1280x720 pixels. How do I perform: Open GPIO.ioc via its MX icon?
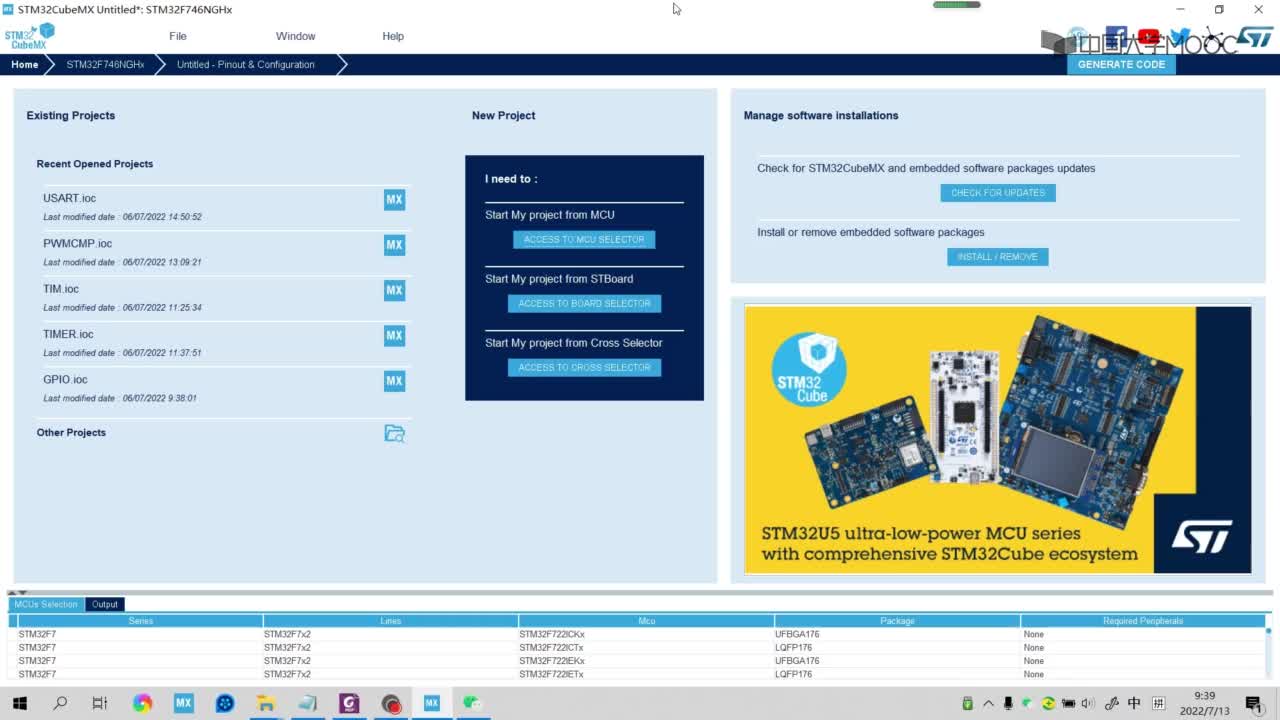(x=394, y=381)
